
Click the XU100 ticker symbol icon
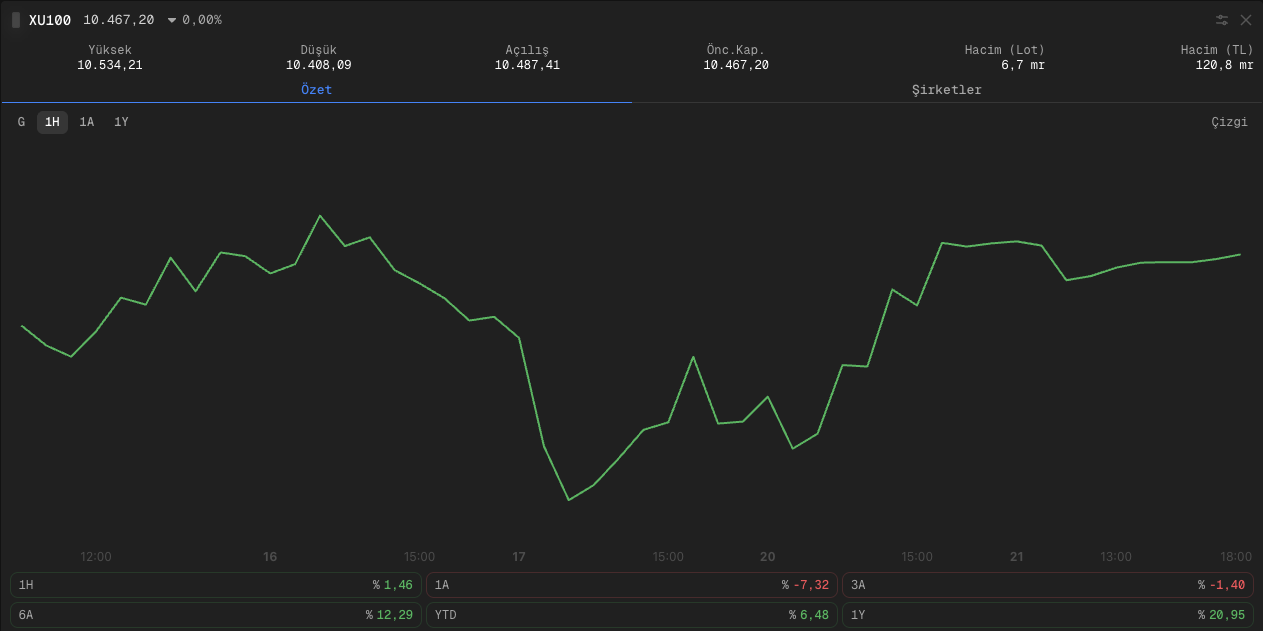click(14, 19)
